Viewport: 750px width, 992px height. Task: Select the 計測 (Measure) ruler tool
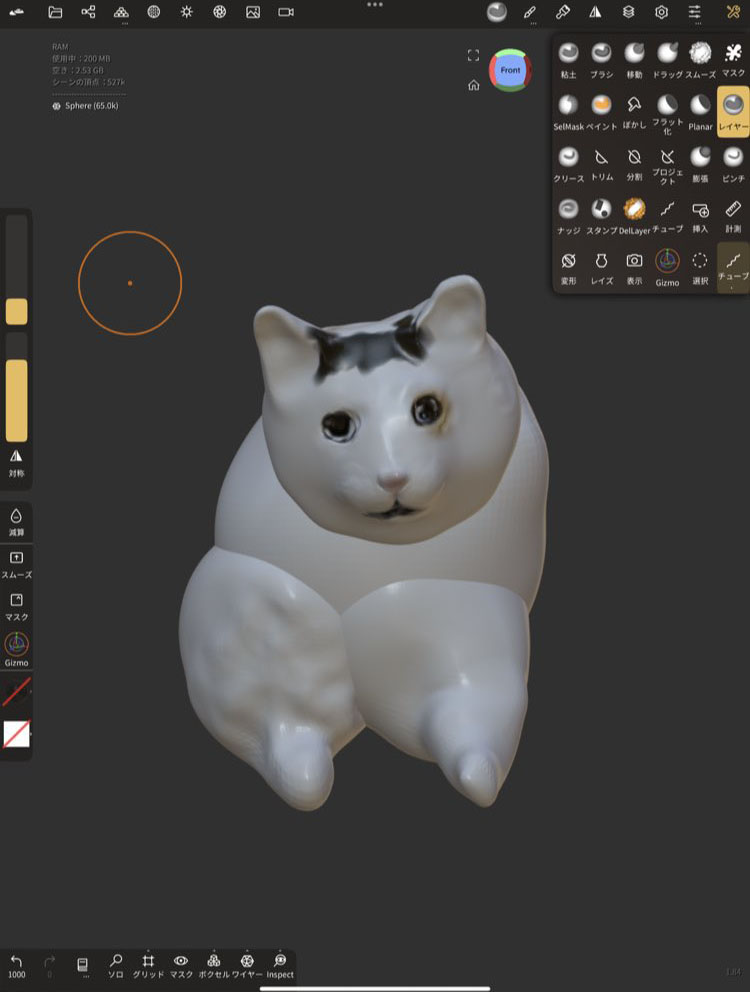tap(733, 214)
